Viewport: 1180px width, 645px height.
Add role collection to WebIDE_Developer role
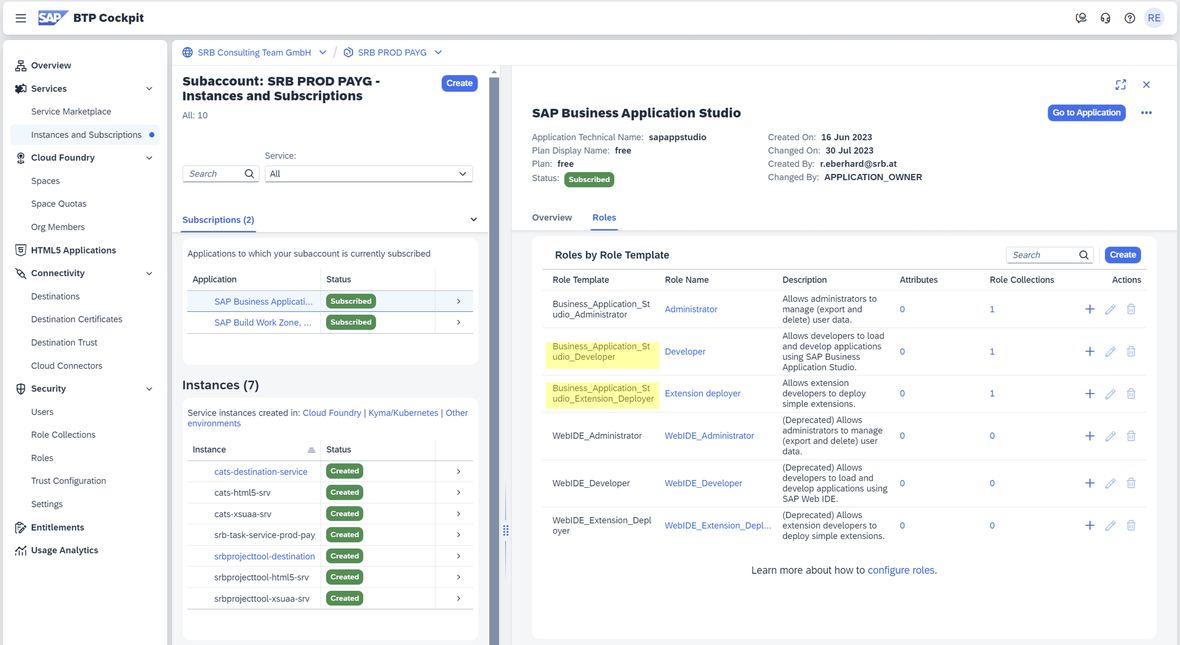pyautogui.click(x=1089, y=483)
